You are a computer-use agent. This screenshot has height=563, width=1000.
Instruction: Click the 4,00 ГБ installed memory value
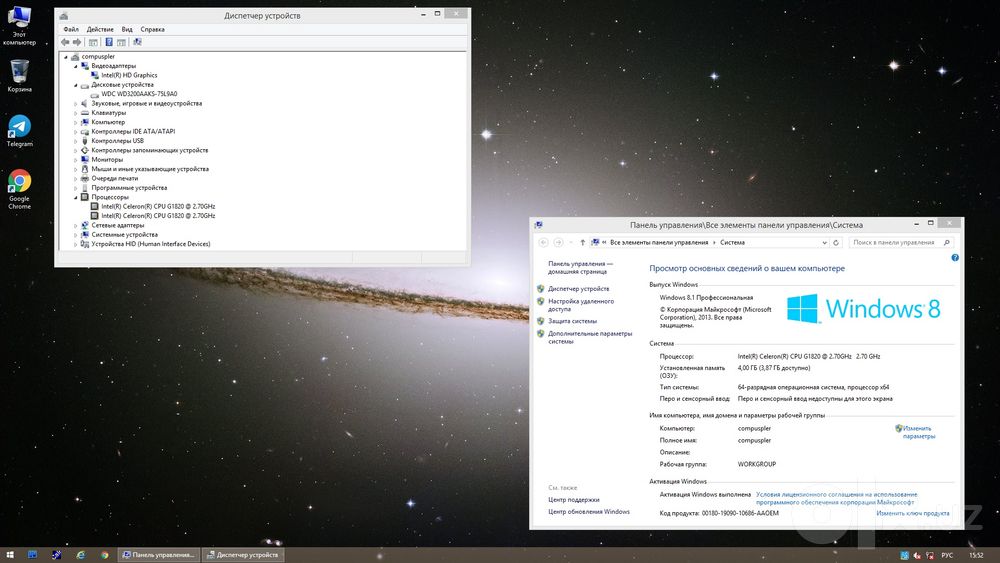click(x=774, y=368)
